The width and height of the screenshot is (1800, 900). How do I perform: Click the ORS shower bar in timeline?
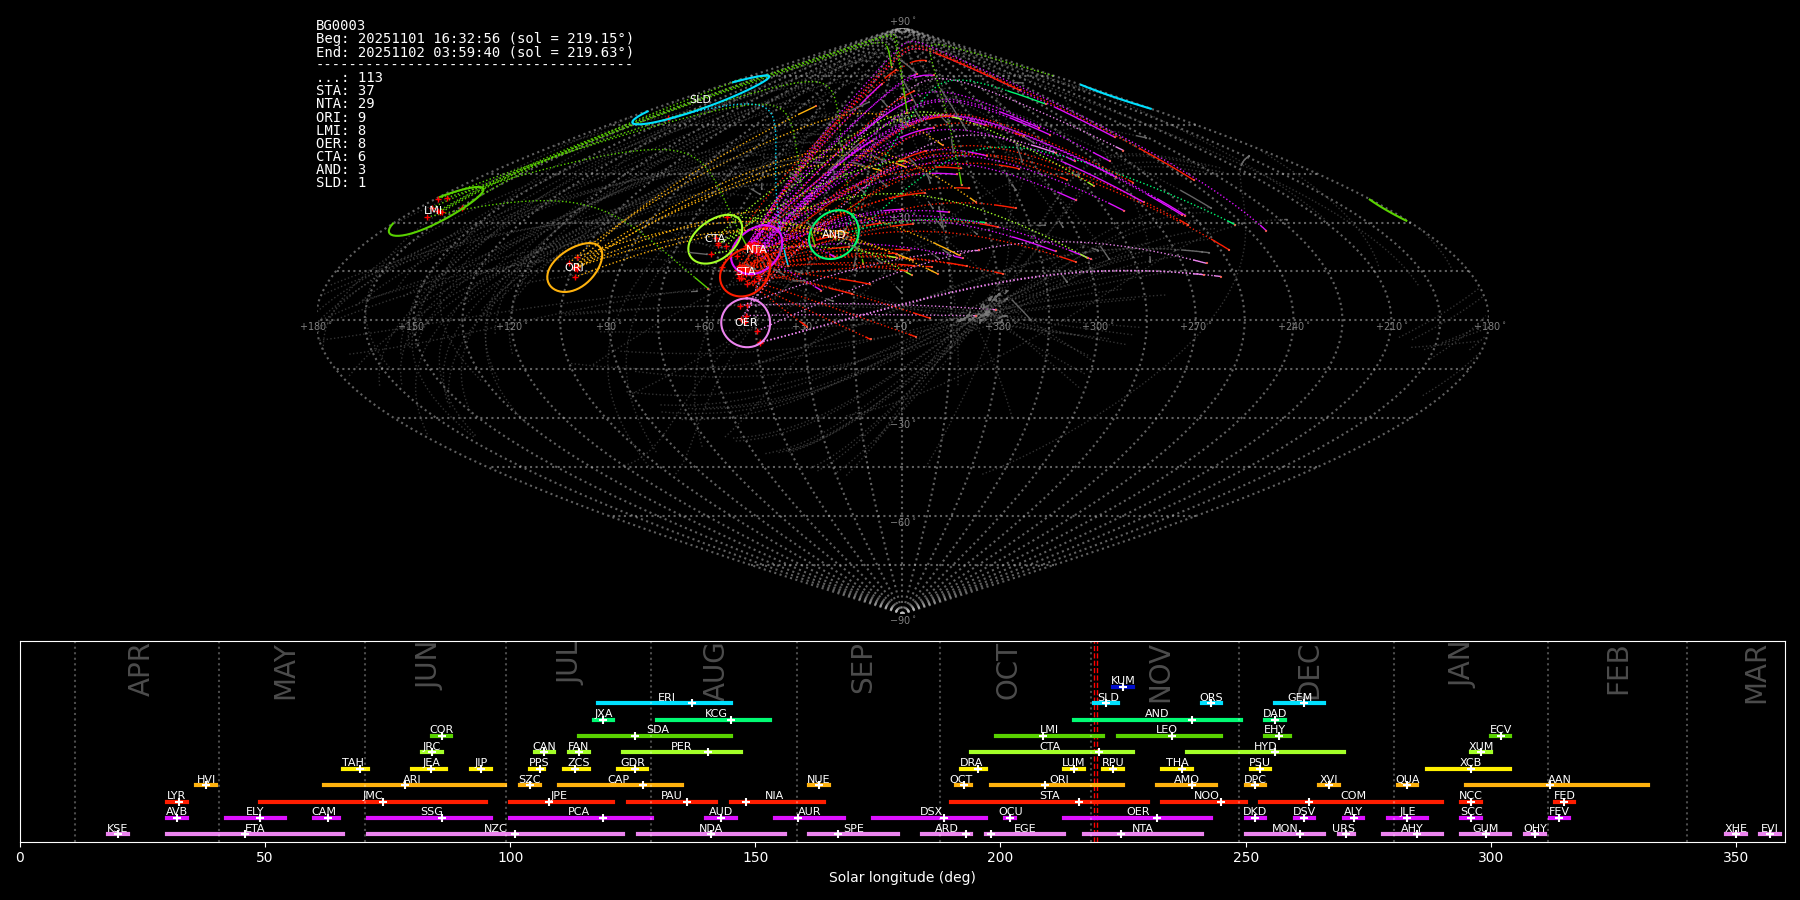pyautogui.click(x=1211, y=703)
